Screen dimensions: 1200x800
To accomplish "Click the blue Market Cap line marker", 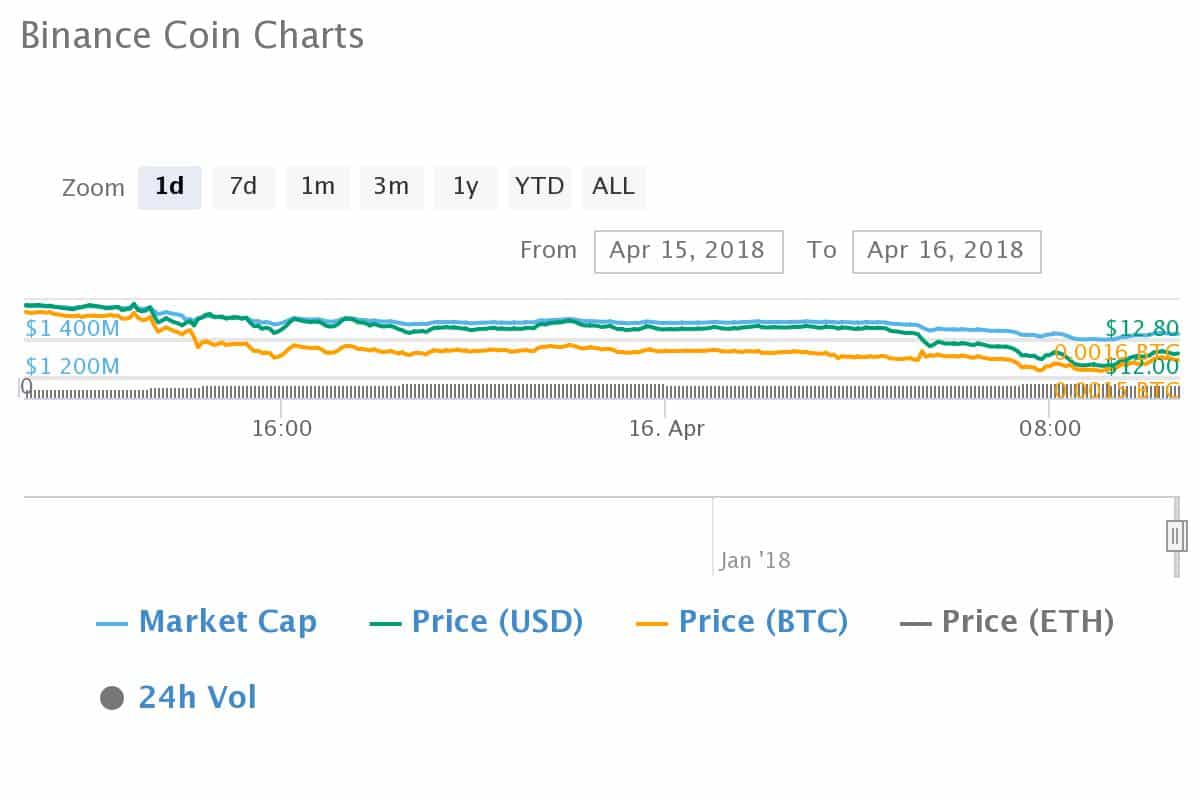I will pos(111,624).
